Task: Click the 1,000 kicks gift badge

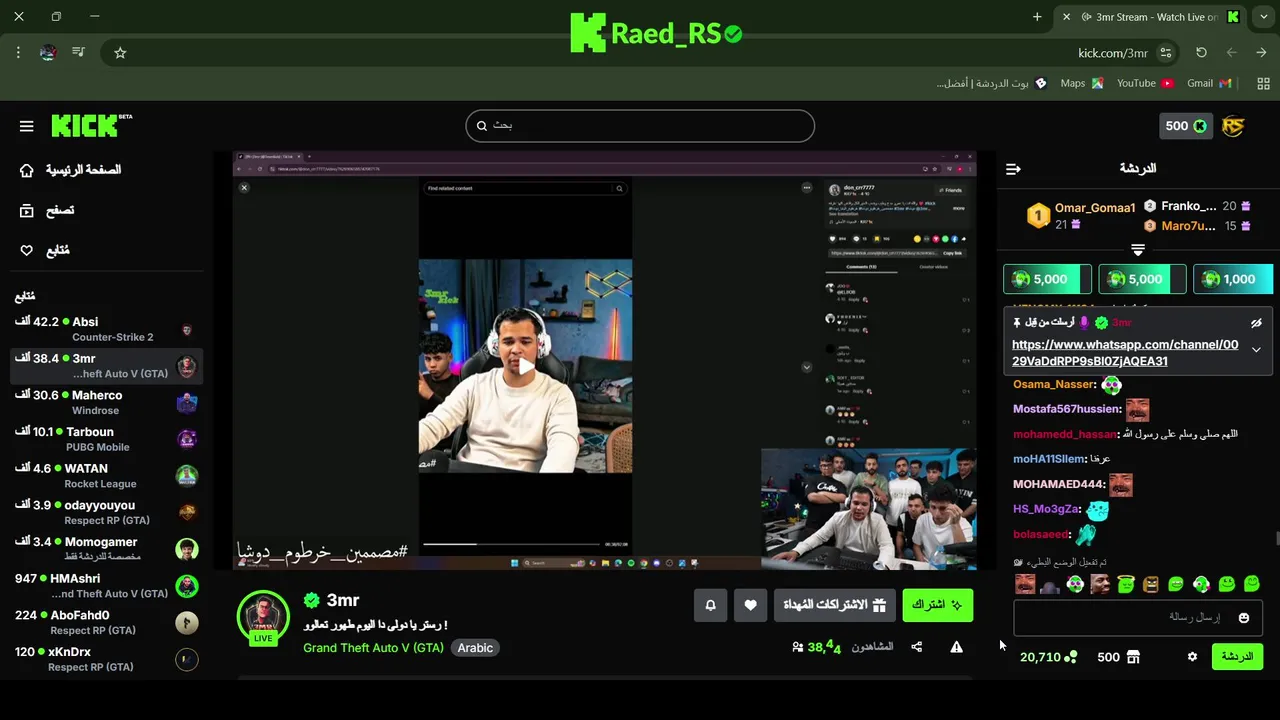Action: [x=1233, y=279]
